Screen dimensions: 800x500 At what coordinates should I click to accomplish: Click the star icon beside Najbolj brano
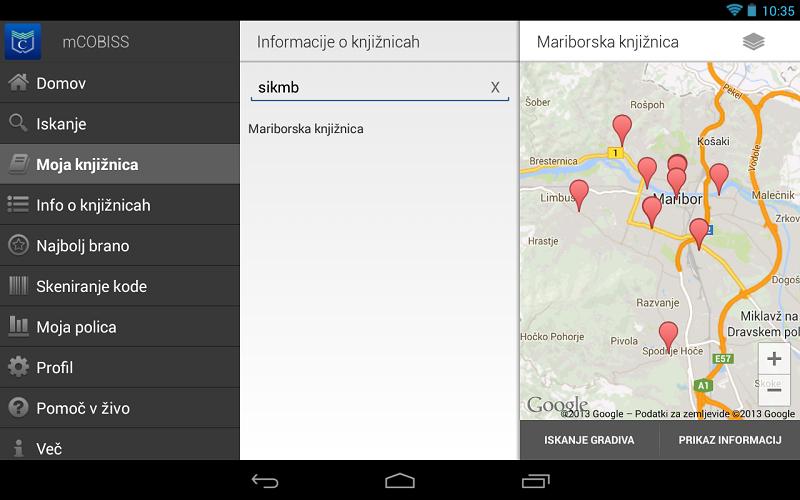(18, 245)
